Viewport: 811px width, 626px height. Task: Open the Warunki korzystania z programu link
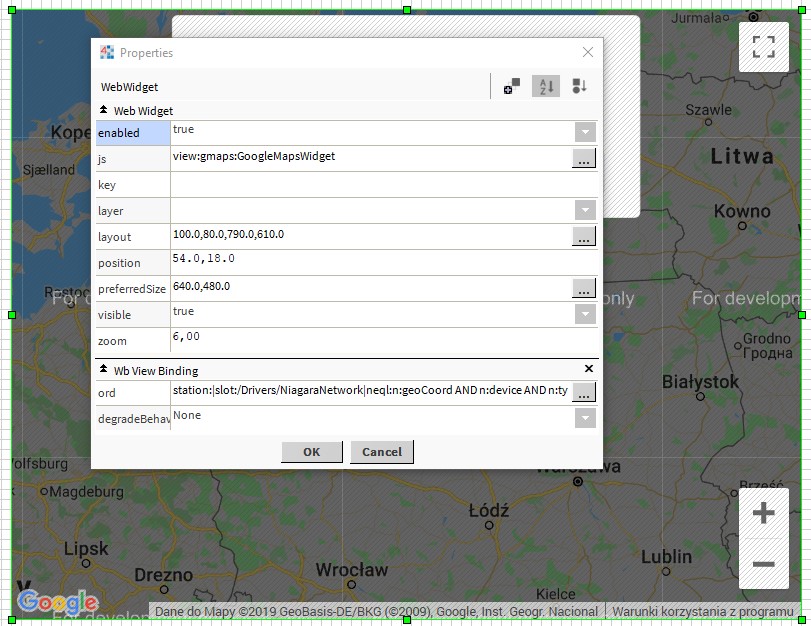tap(702, 611)
